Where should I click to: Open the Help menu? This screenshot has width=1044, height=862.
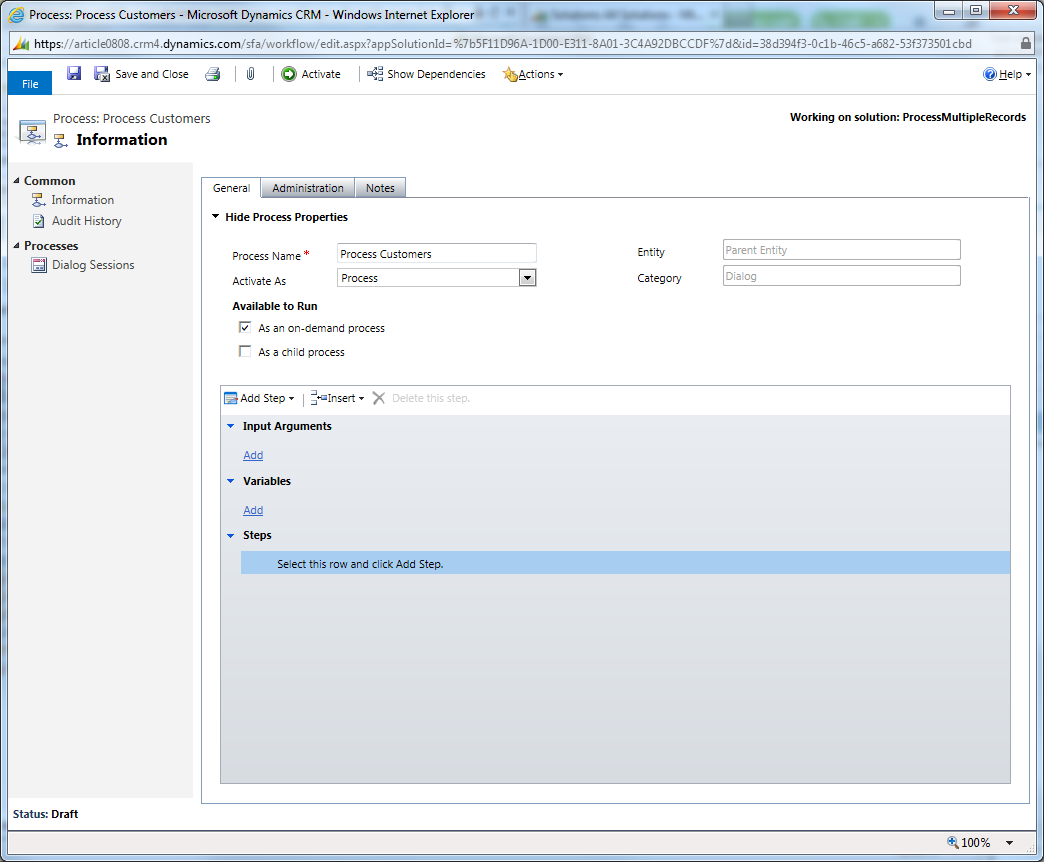[1007, 74]
